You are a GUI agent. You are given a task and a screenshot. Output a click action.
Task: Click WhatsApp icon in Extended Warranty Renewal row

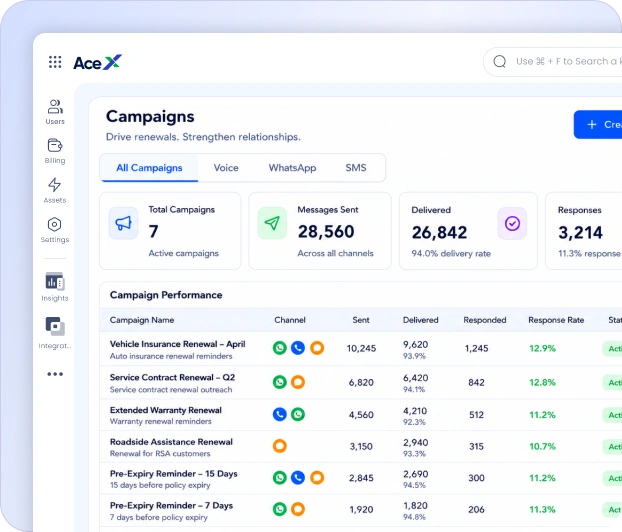[x=298, y=414]
